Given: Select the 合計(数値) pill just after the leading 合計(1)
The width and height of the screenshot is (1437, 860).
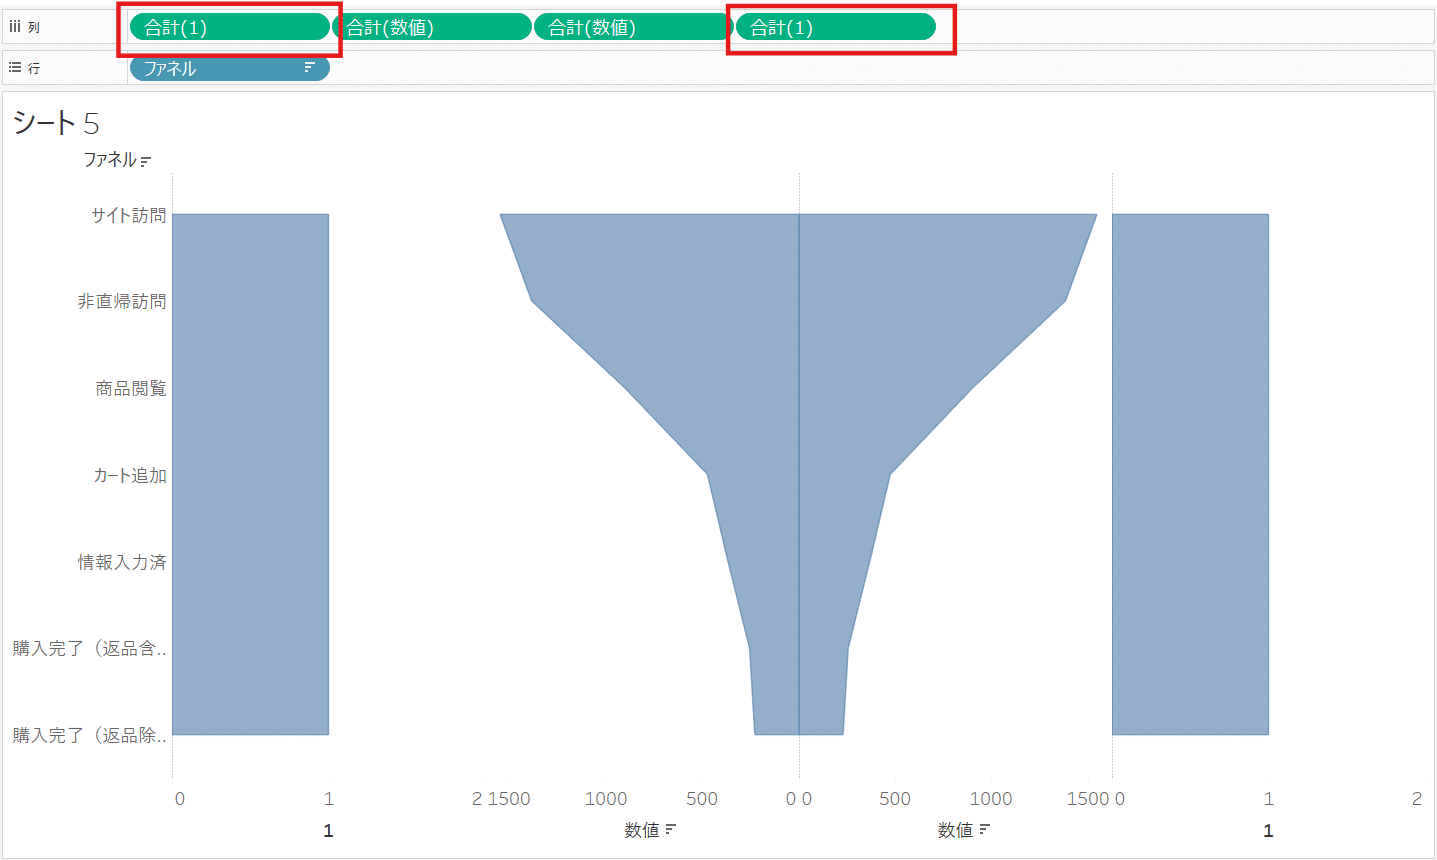Looking at the screenshot, I should pyautogui.click(x=431, y=27).
